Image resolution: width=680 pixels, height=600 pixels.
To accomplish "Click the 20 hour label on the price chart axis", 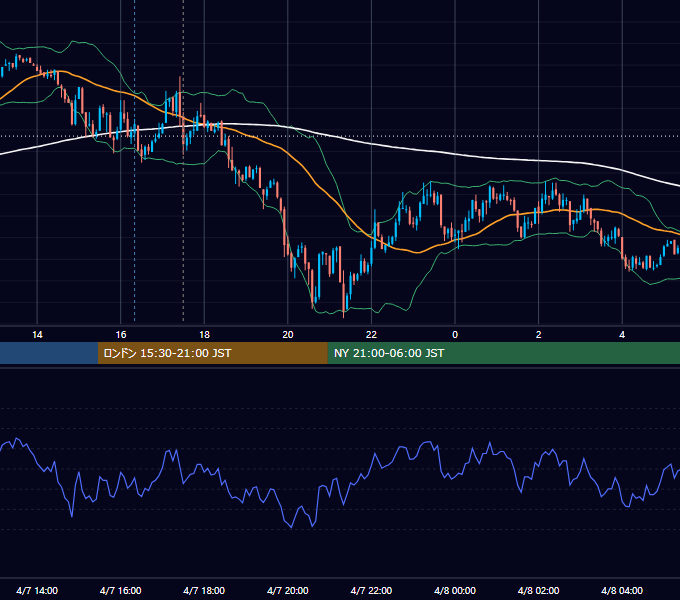I will 288,335.
